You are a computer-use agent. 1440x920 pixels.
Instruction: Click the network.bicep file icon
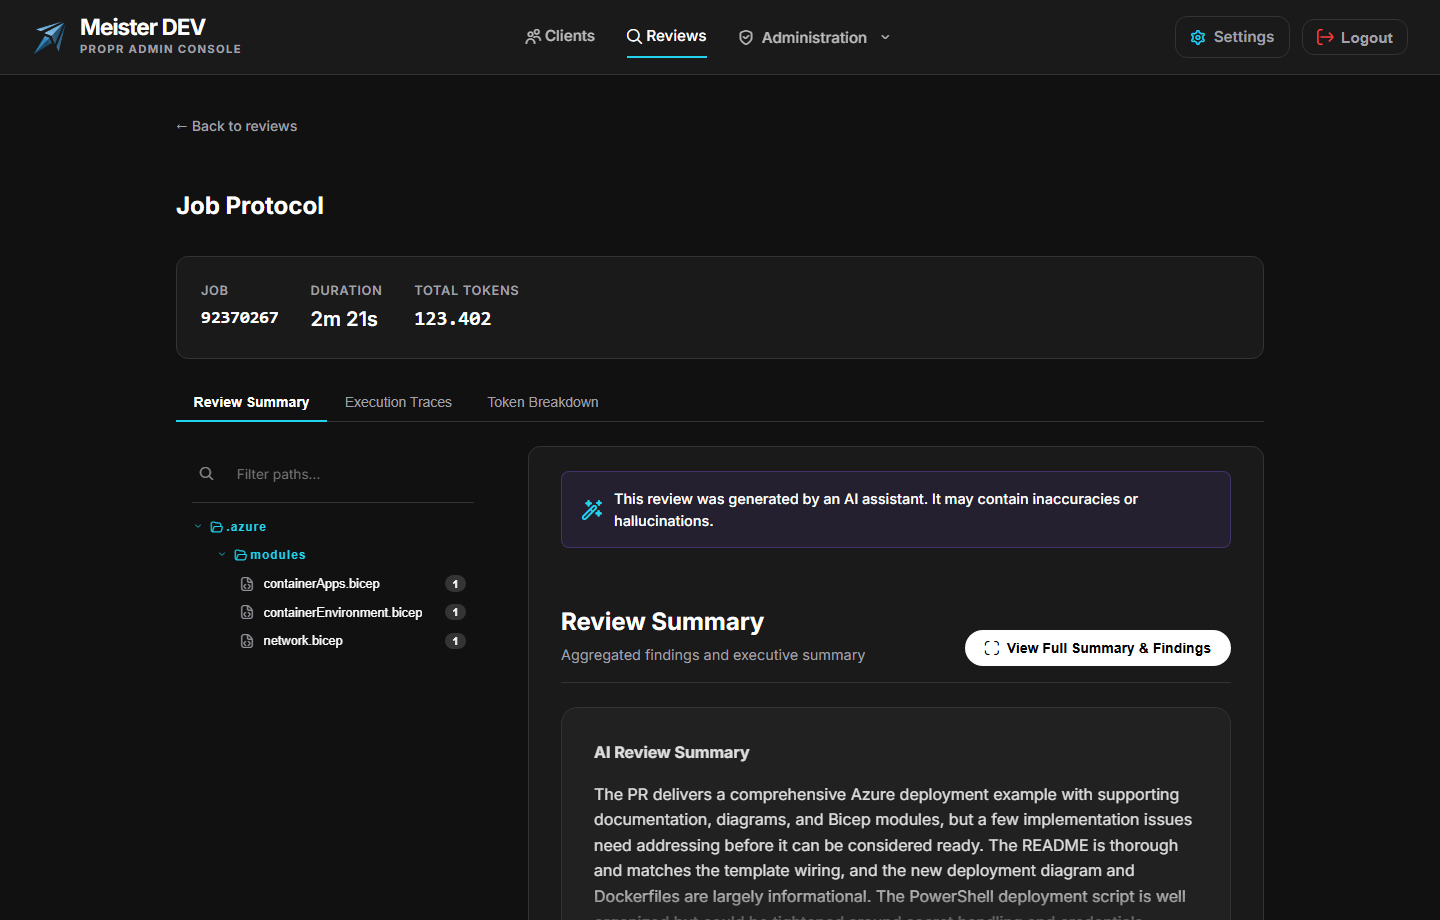point(247,641)
